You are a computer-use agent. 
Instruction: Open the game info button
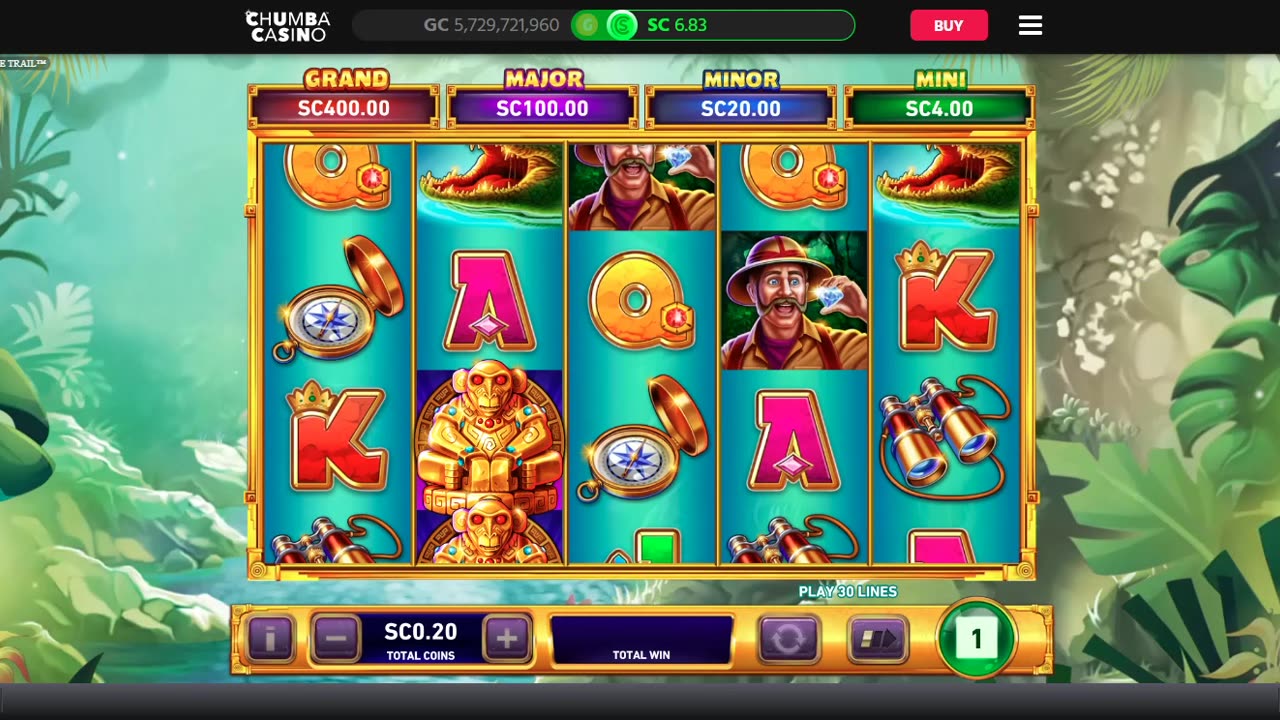(x=270, y=638)
